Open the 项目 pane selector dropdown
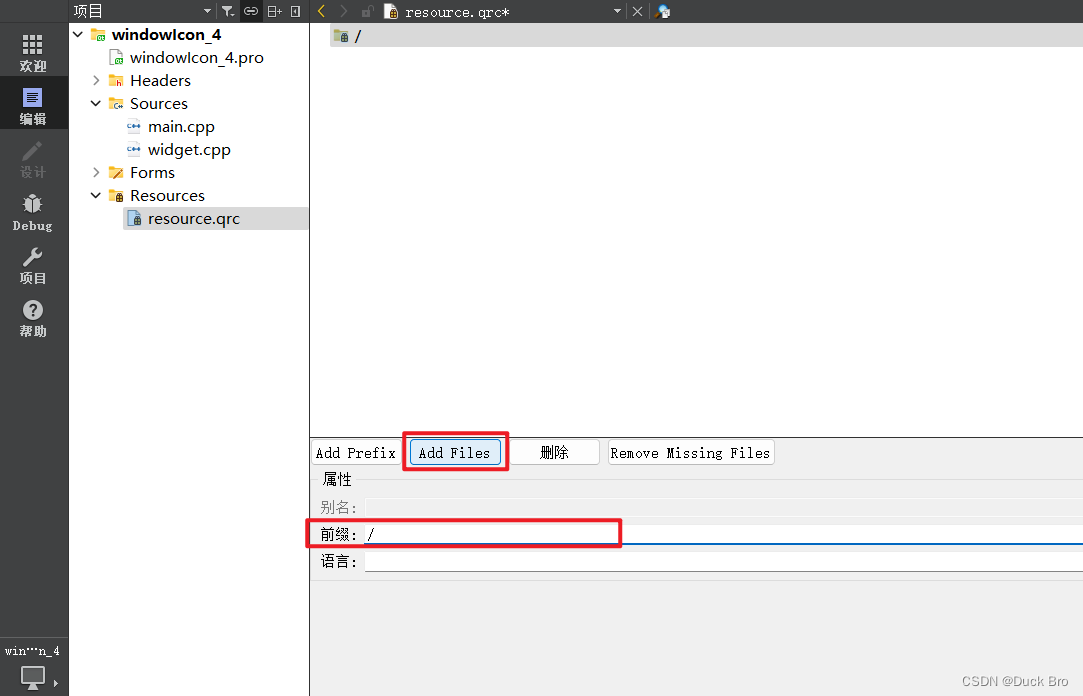This screenshot has width=1083, height=696. (207, 11)
